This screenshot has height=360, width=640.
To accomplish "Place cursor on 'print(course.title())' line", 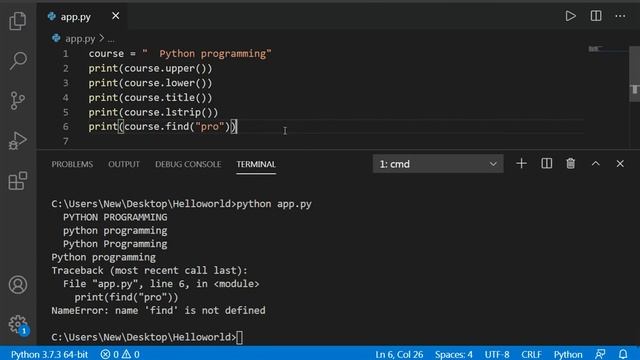I will point(150,98).
